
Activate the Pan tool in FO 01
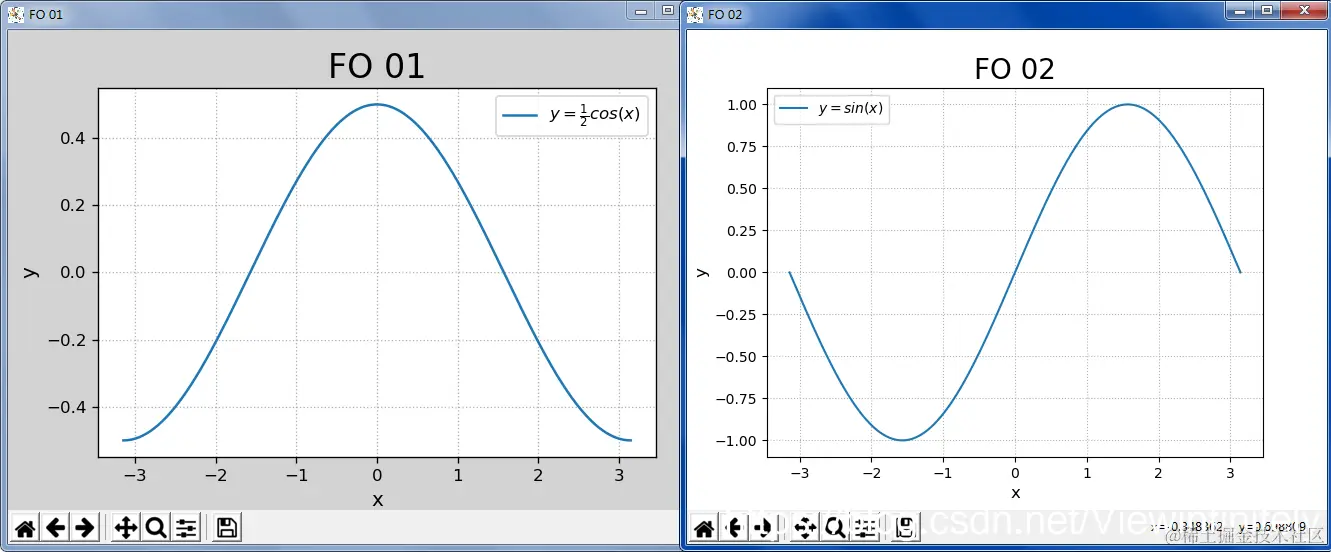[x=126, y=527]
